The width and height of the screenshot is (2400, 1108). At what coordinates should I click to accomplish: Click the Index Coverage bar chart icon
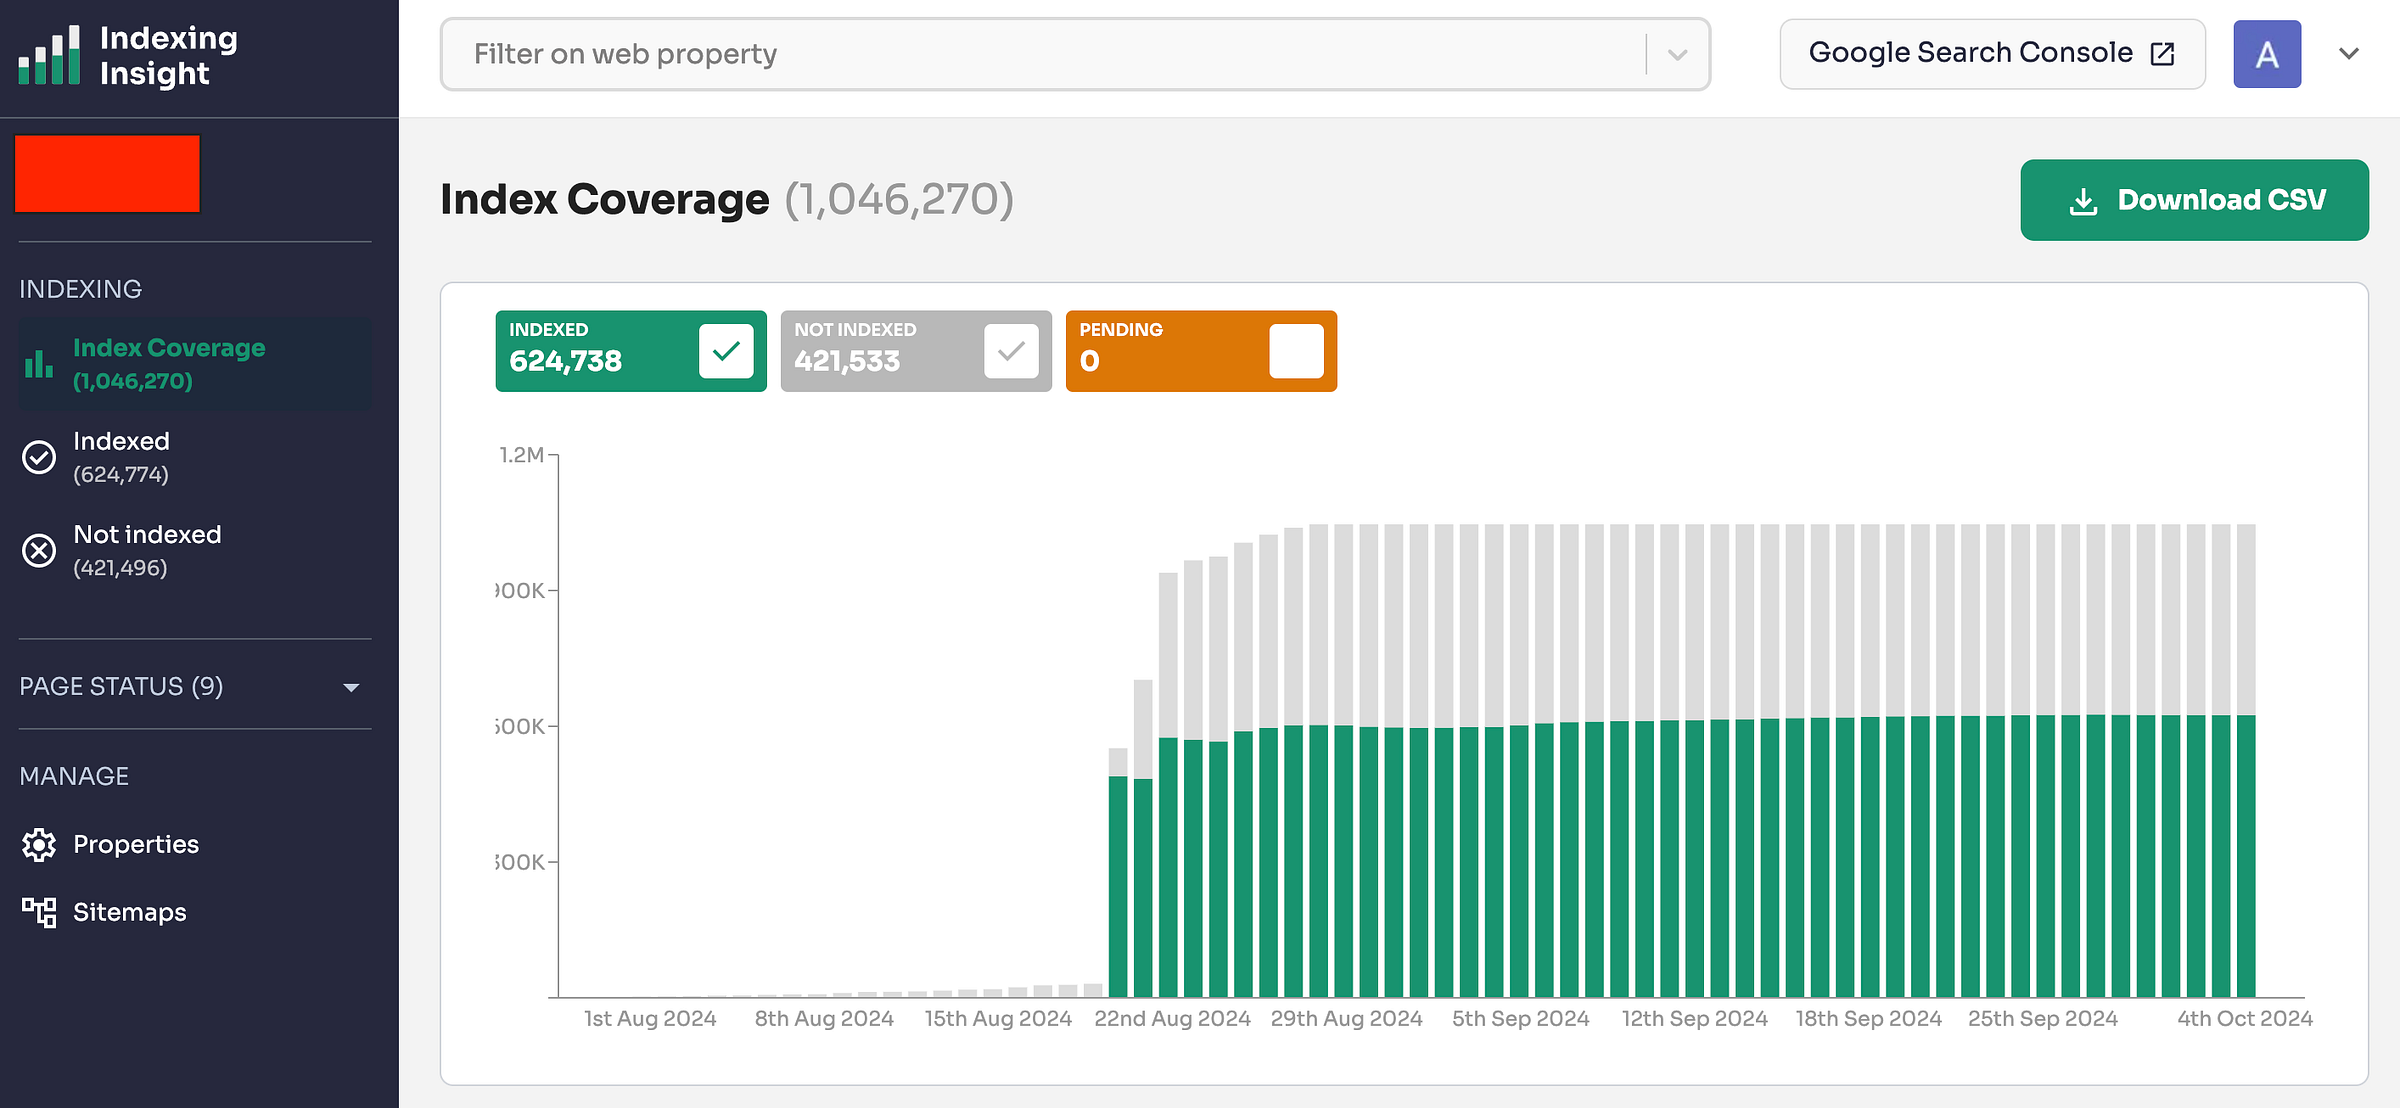tap(39, 364)
